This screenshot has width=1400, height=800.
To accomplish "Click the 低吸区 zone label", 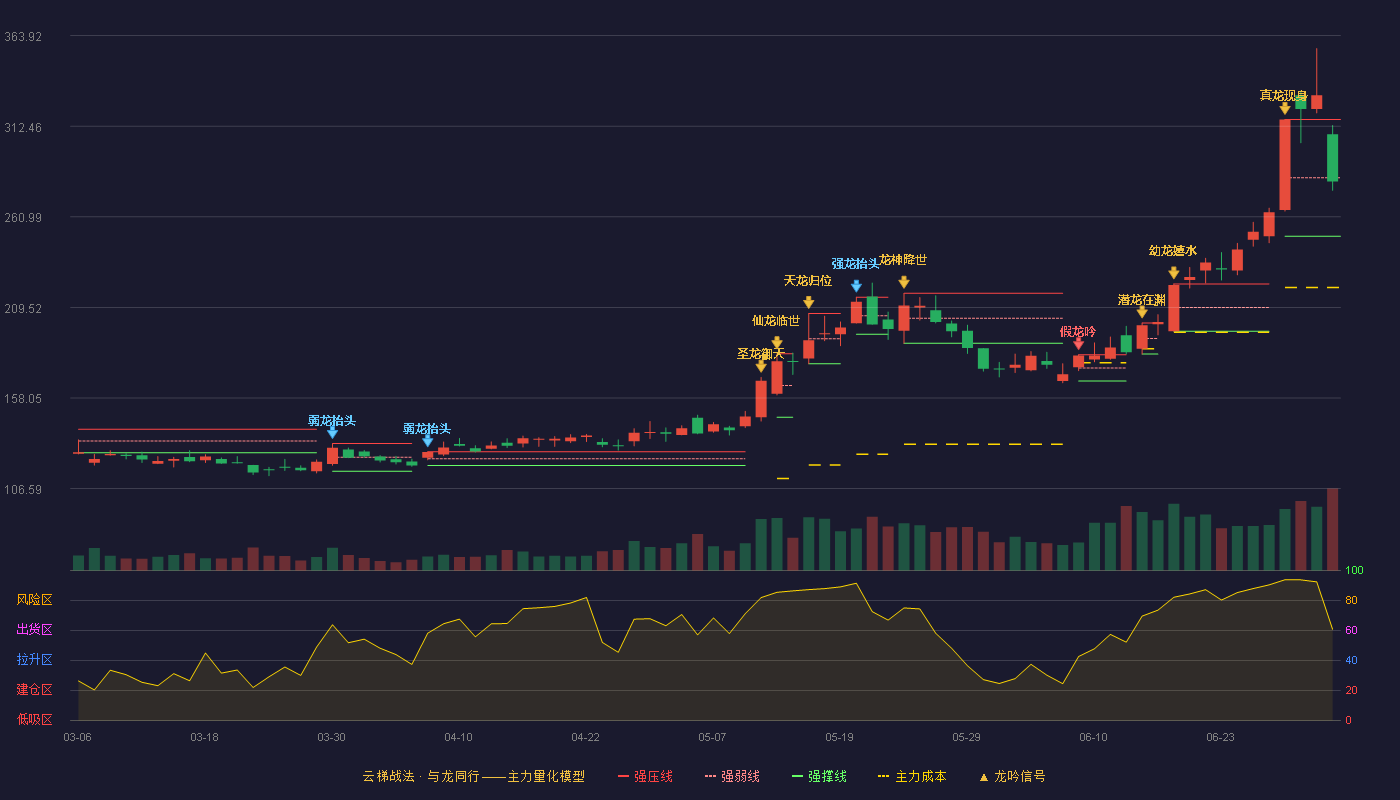I will pos(35,719).
